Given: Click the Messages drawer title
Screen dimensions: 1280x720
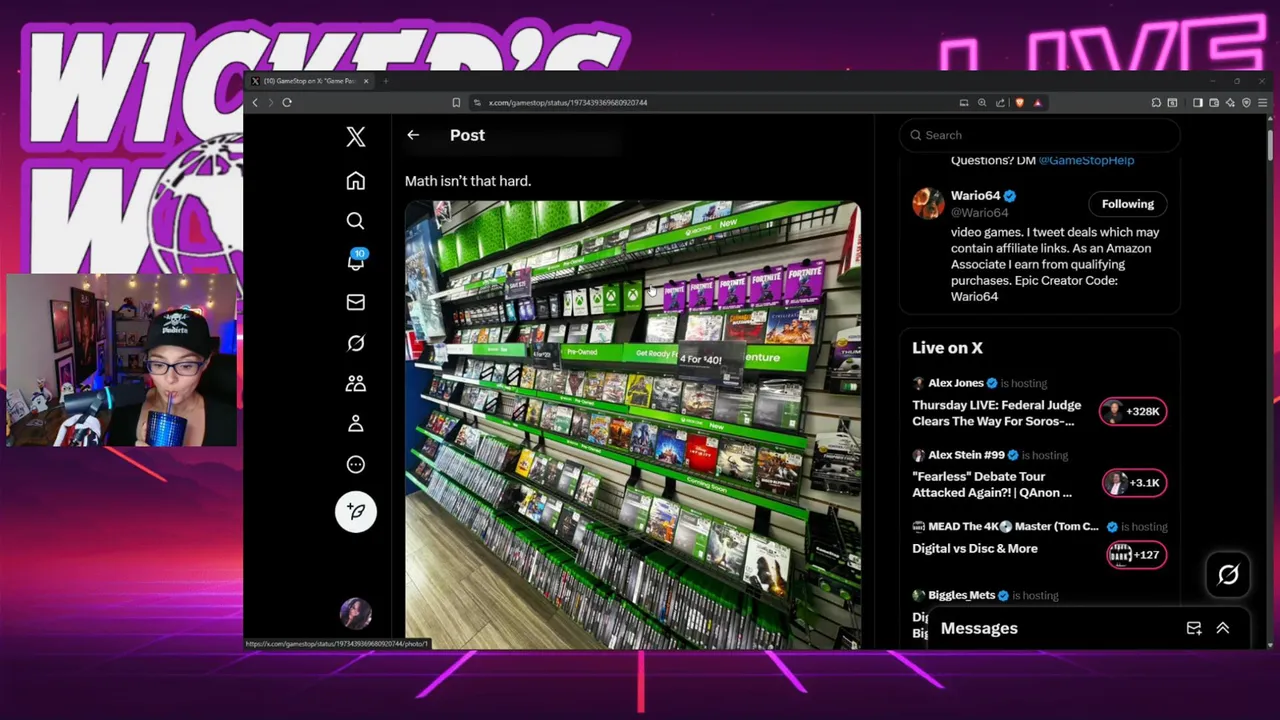Looking at the screenshot, I should coord(979,628).
